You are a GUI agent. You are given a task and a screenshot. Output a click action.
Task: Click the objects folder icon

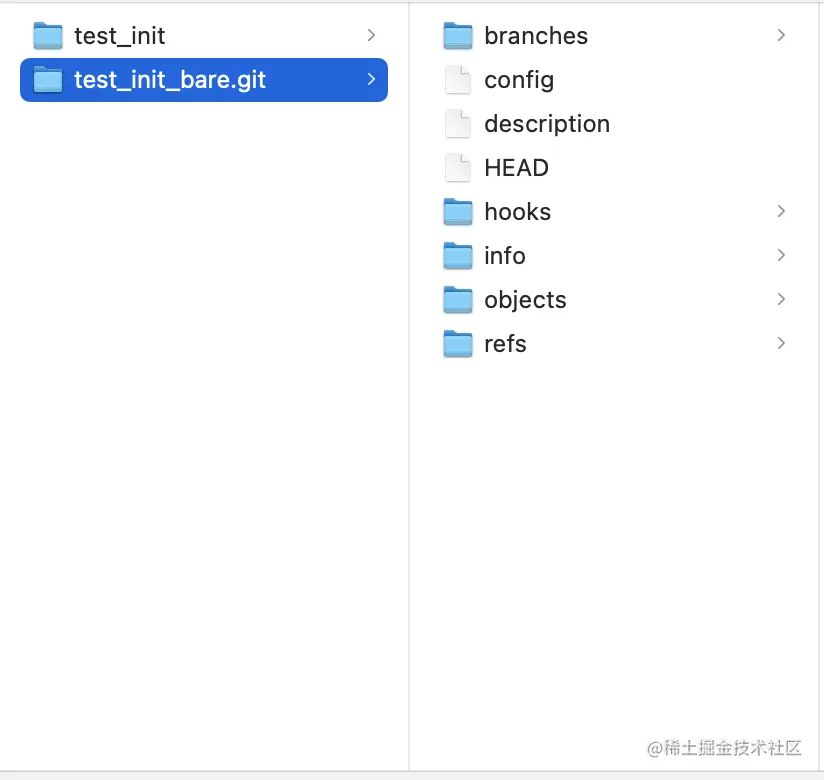point(458,300)
